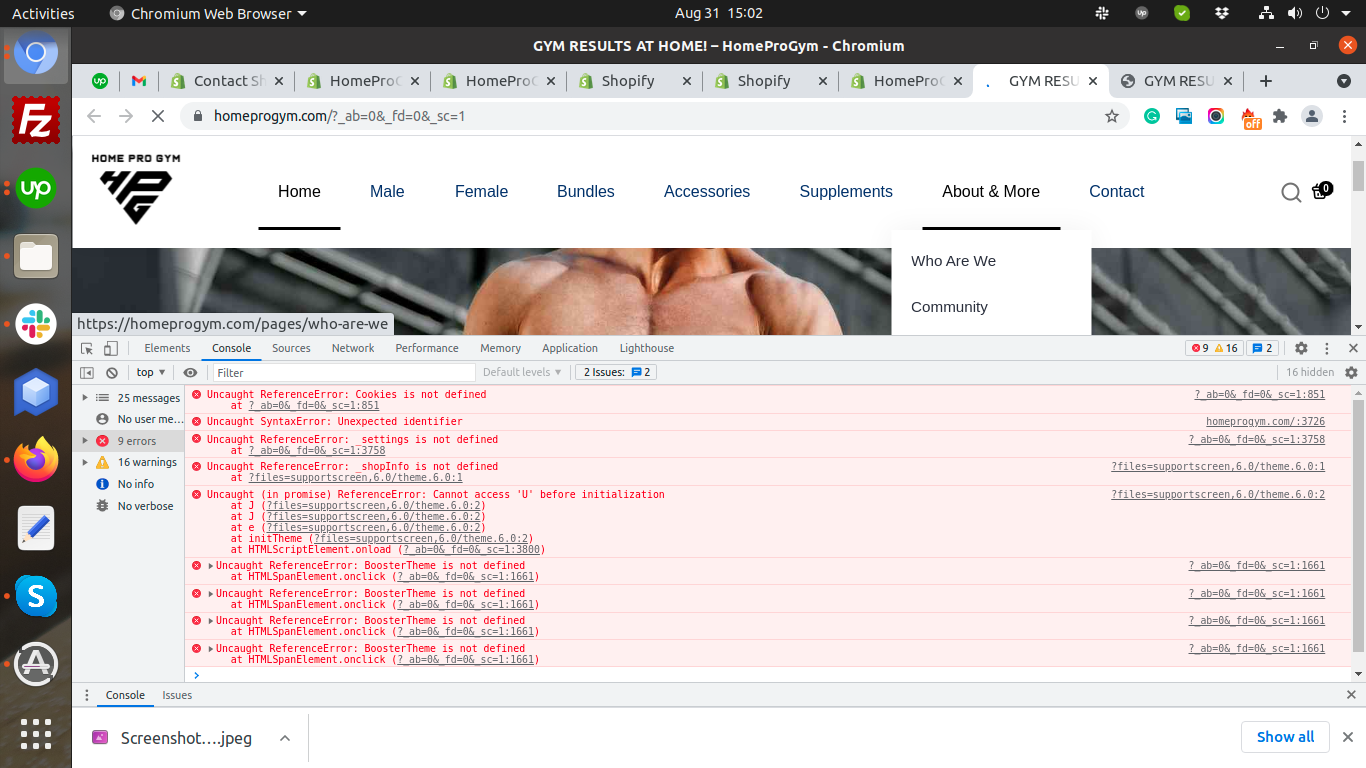1366x768 pixels.
Task: Open new tab with plus button
Action: [1266, 81]
